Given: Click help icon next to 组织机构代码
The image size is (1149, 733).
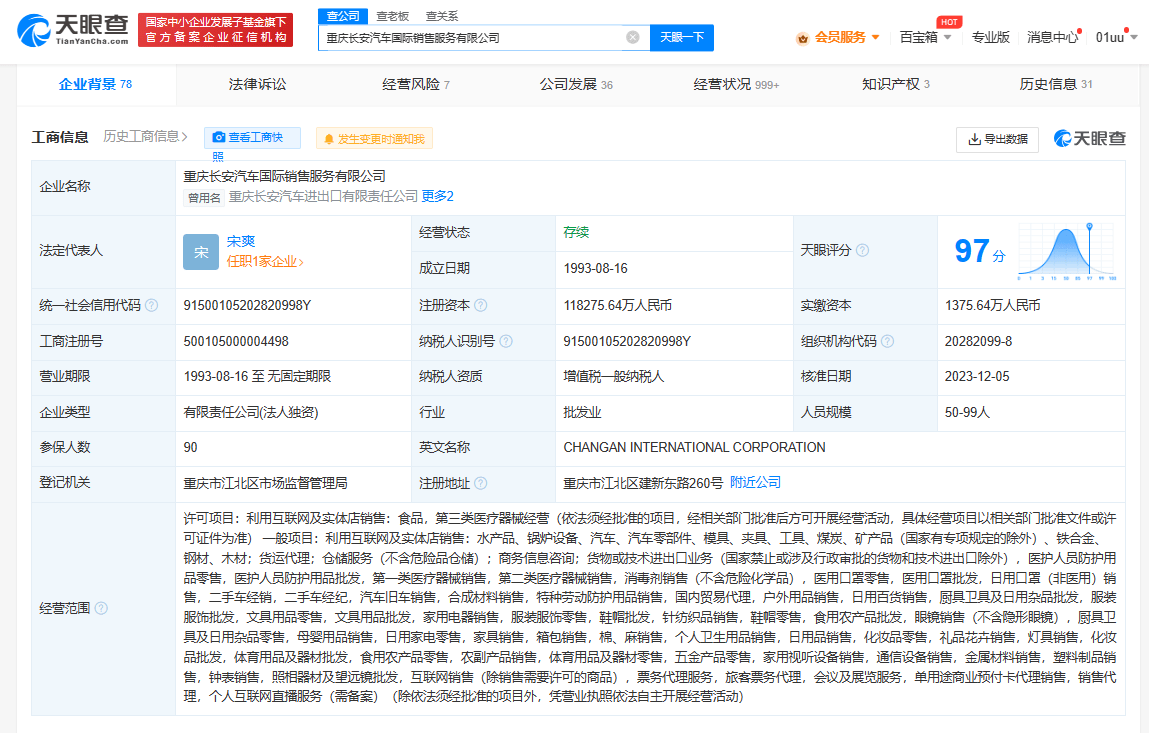Looking at the screenshot, I should pos(887,341).
